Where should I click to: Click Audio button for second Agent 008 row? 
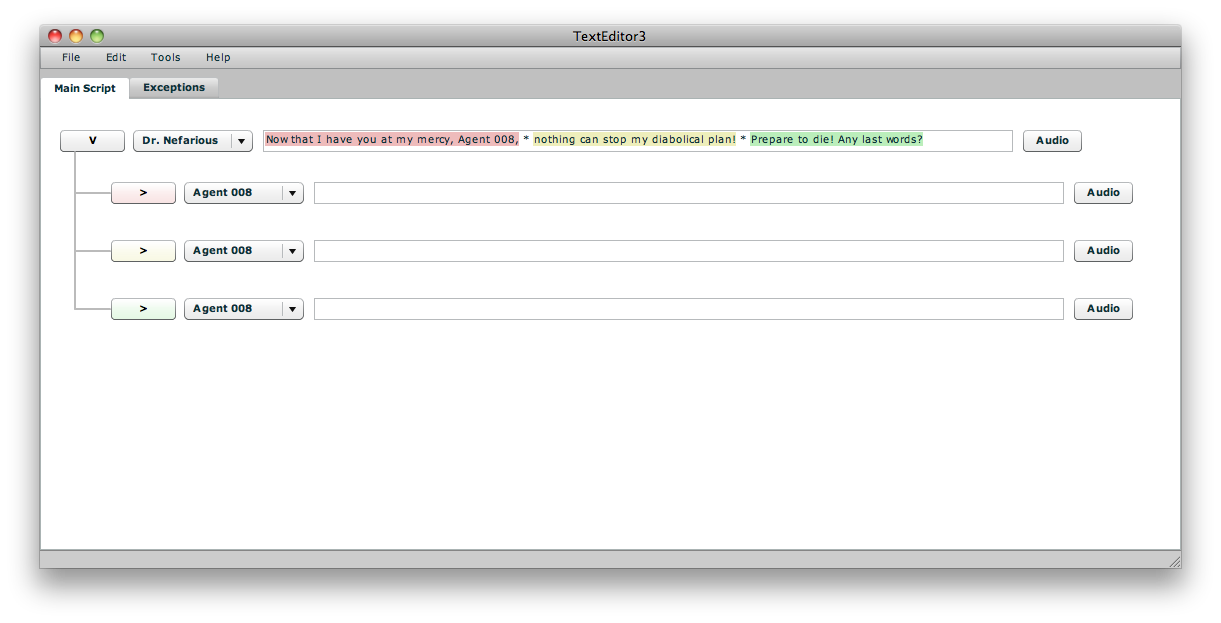1103,251
